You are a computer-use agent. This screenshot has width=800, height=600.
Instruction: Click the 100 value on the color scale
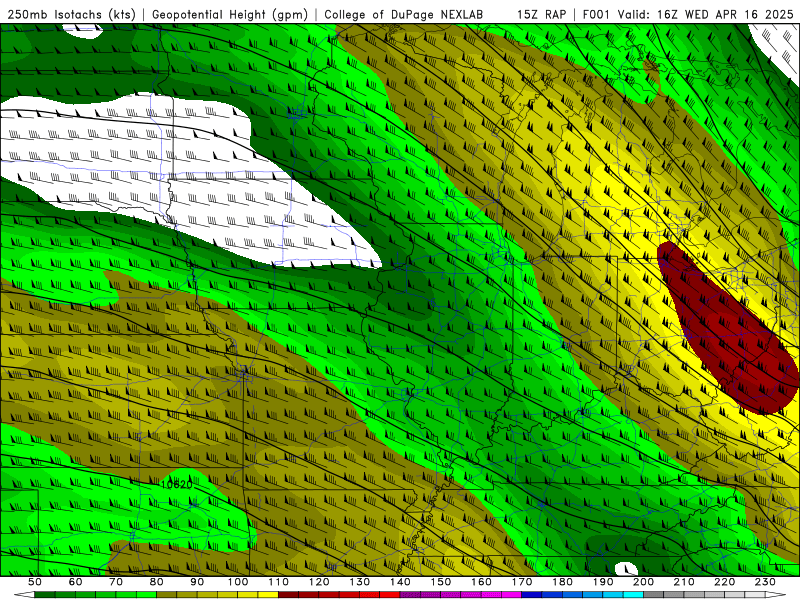click(x=238, y=582)
